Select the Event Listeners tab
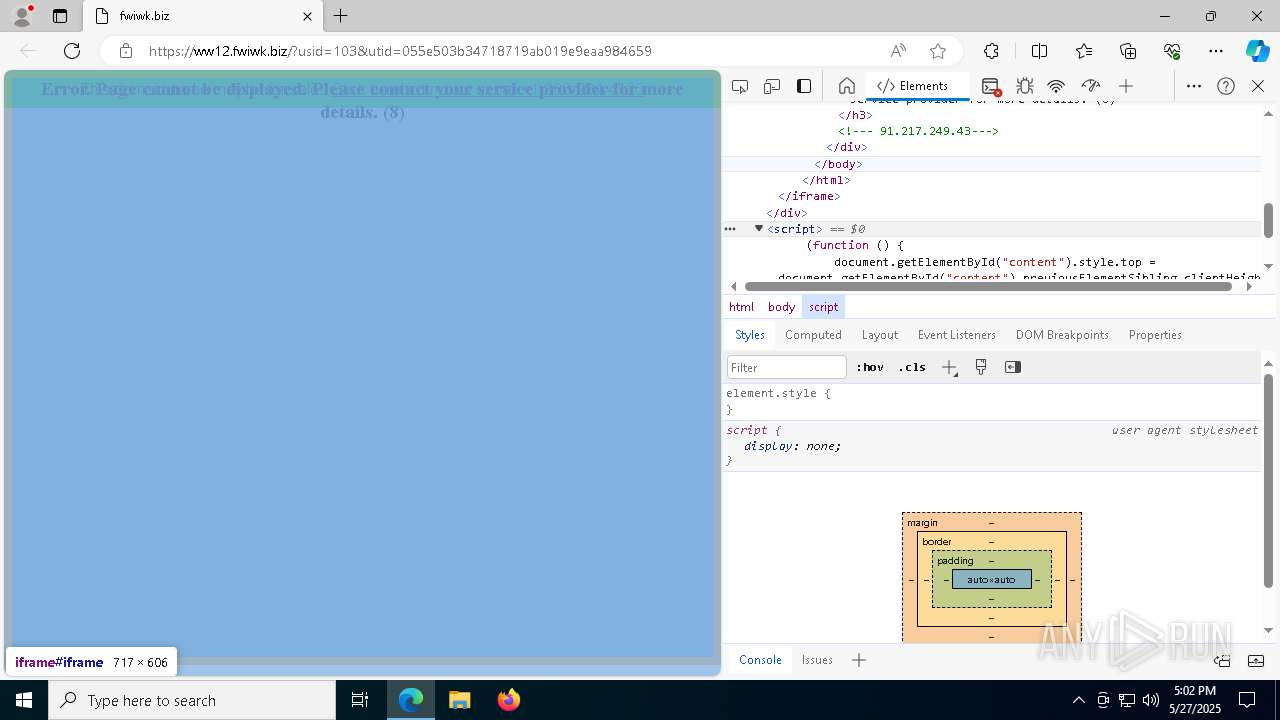This screenshot has width=1280, height=720. pos(957,335)
